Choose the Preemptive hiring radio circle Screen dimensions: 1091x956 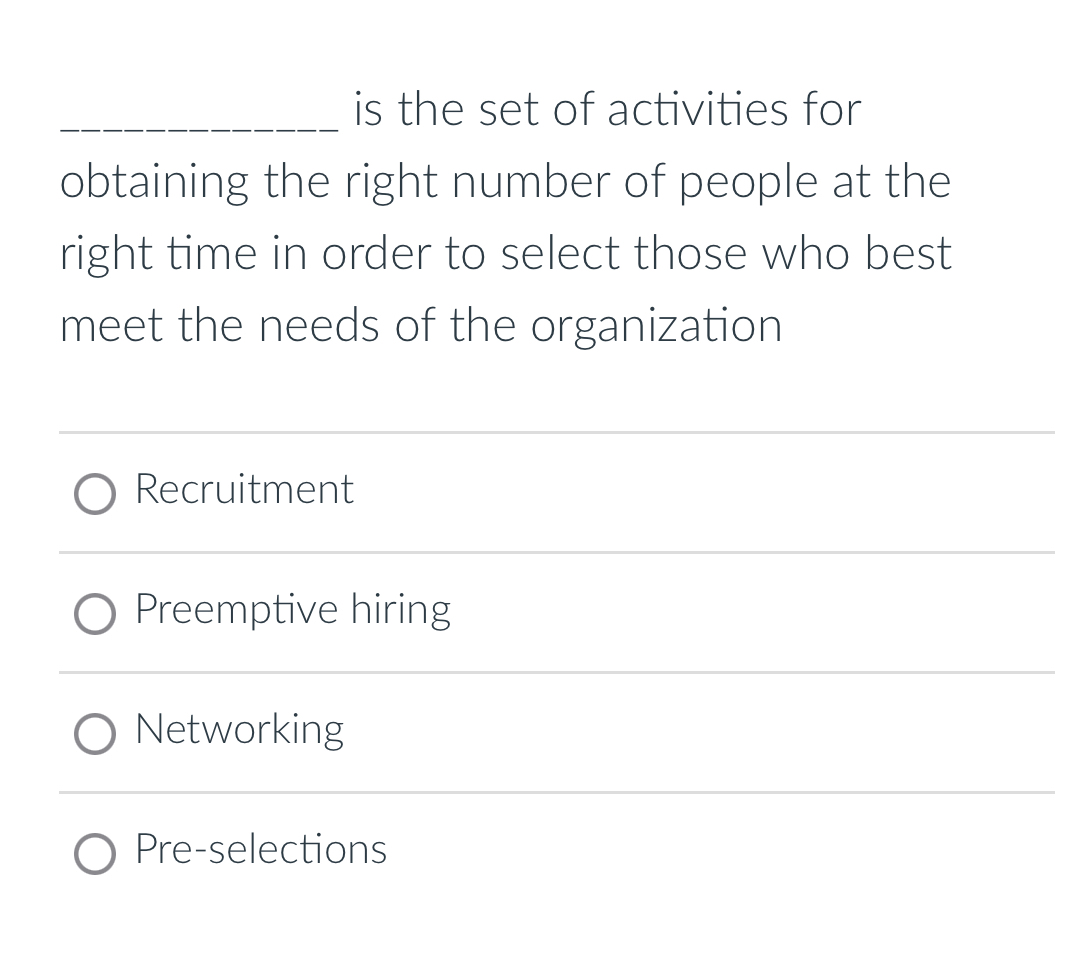pyautogui.click(x=95, y=614)
